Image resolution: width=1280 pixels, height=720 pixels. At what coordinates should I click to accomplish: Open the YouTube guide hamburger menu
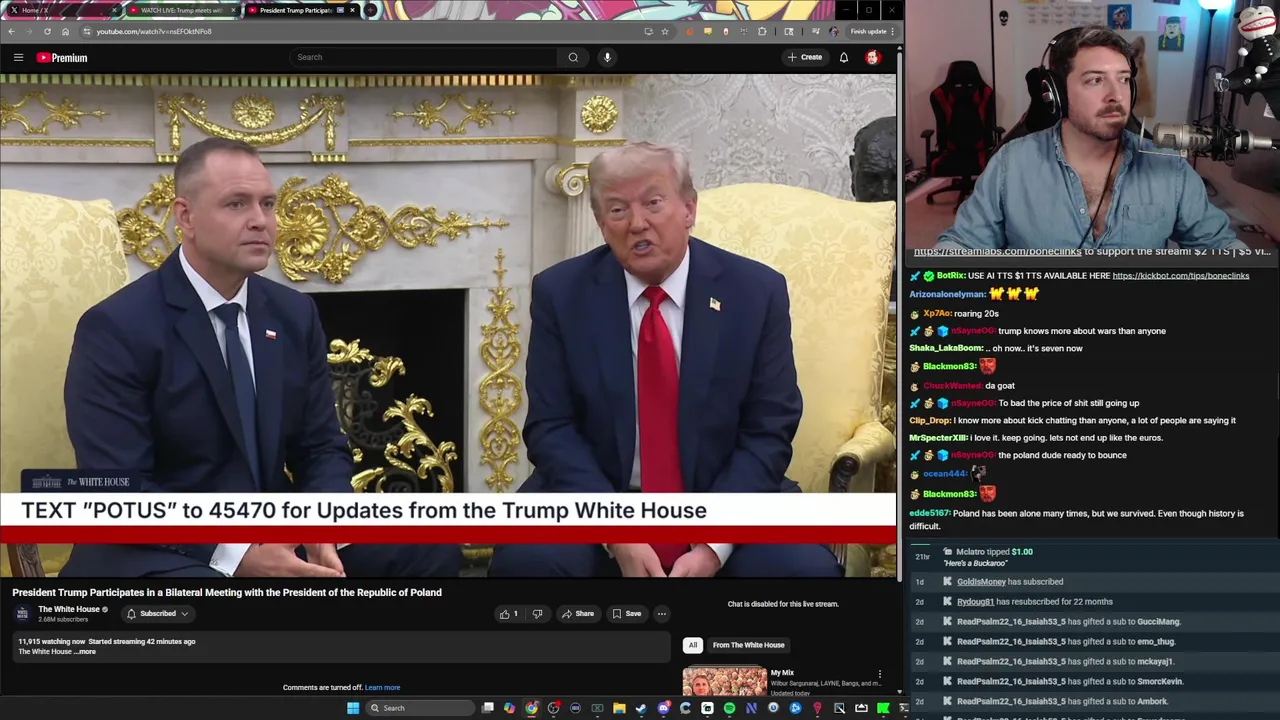pos(18,57)
